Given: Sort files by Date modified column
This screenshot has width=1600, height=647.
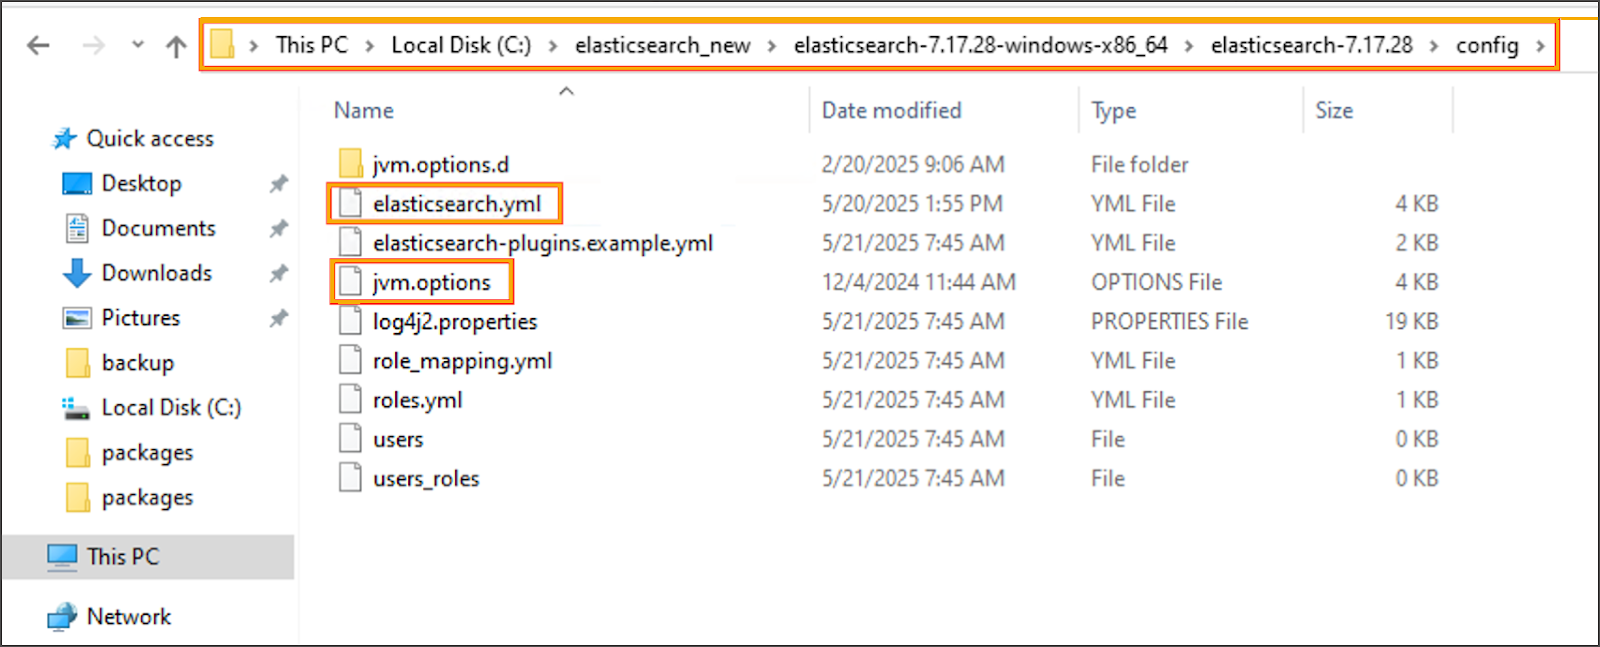Looking at the screenshot, I should [891, 111].
